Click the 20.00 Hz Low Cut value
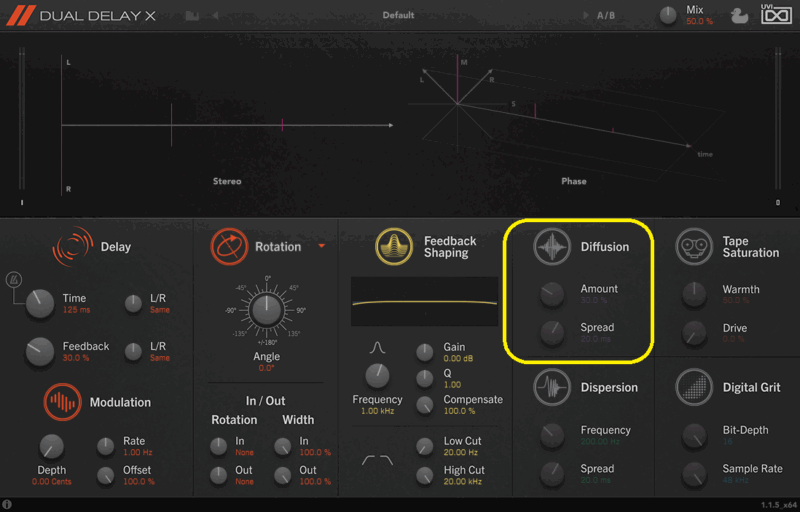Screen dimensions: 800x512 [x=461, y=452]
